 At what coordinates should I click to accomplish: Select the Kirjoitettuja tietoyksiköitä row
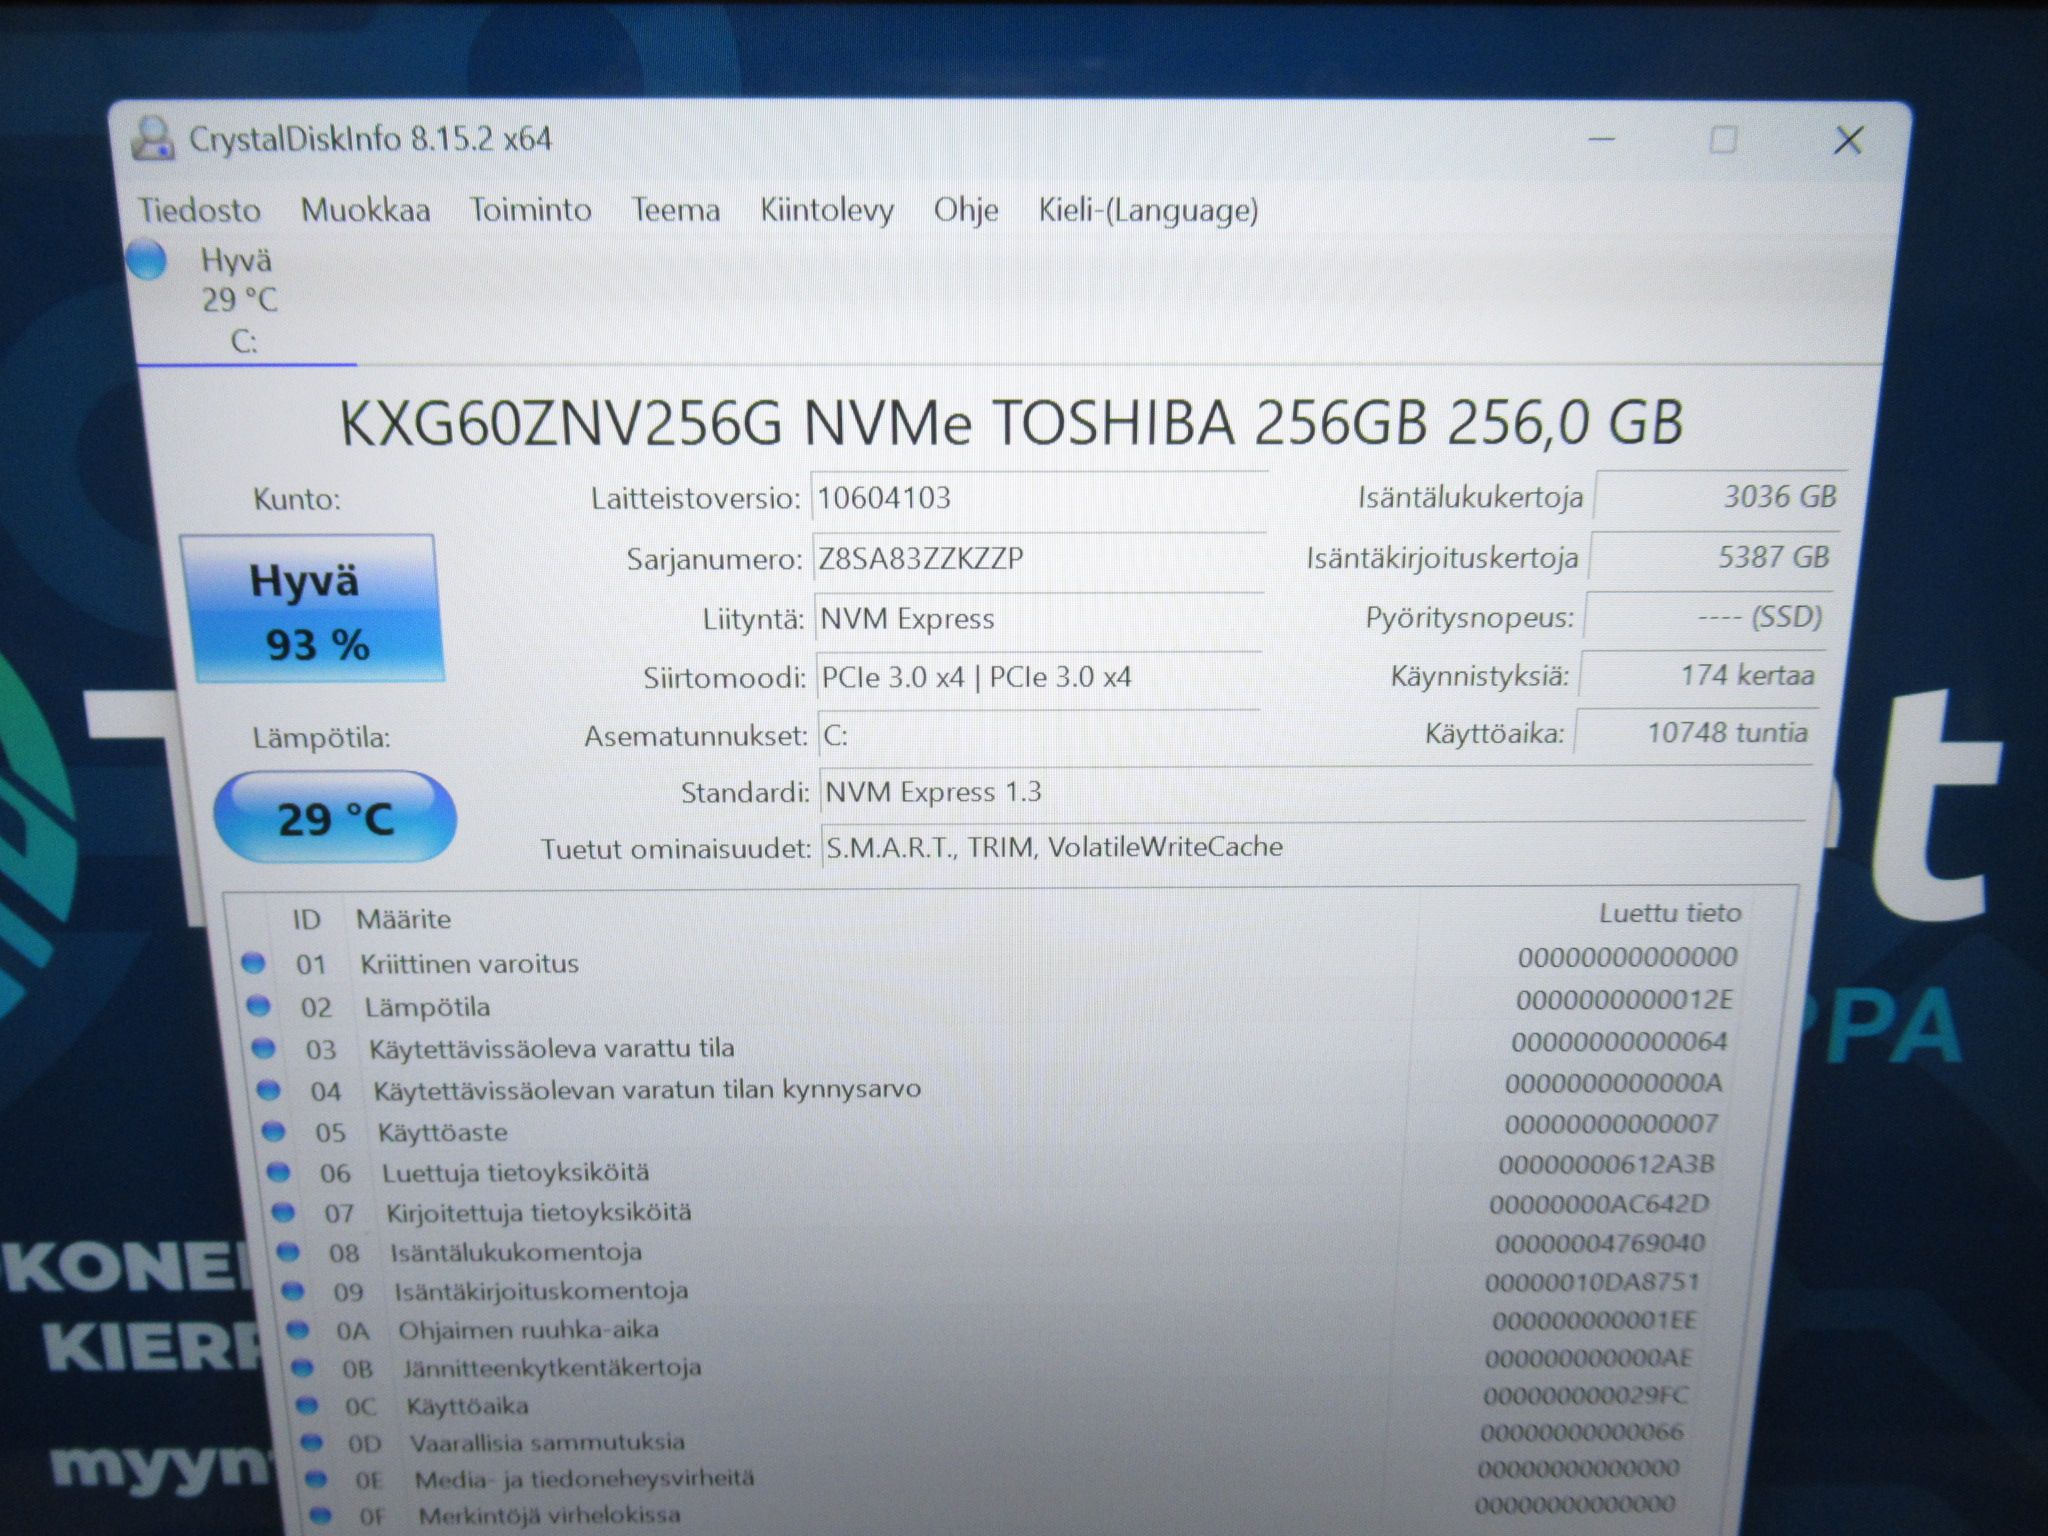tap(996, 1209)
